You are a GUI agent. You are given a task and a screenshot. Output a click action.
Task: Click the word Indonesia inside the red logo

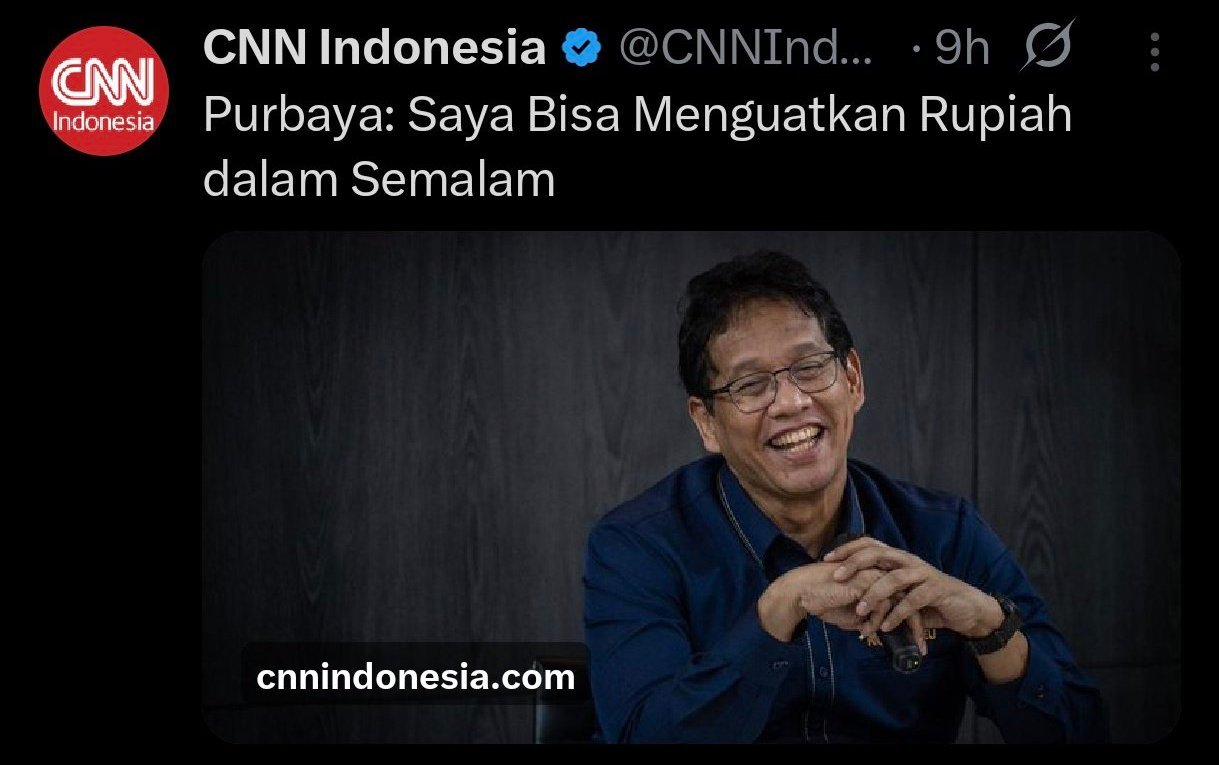104,124
